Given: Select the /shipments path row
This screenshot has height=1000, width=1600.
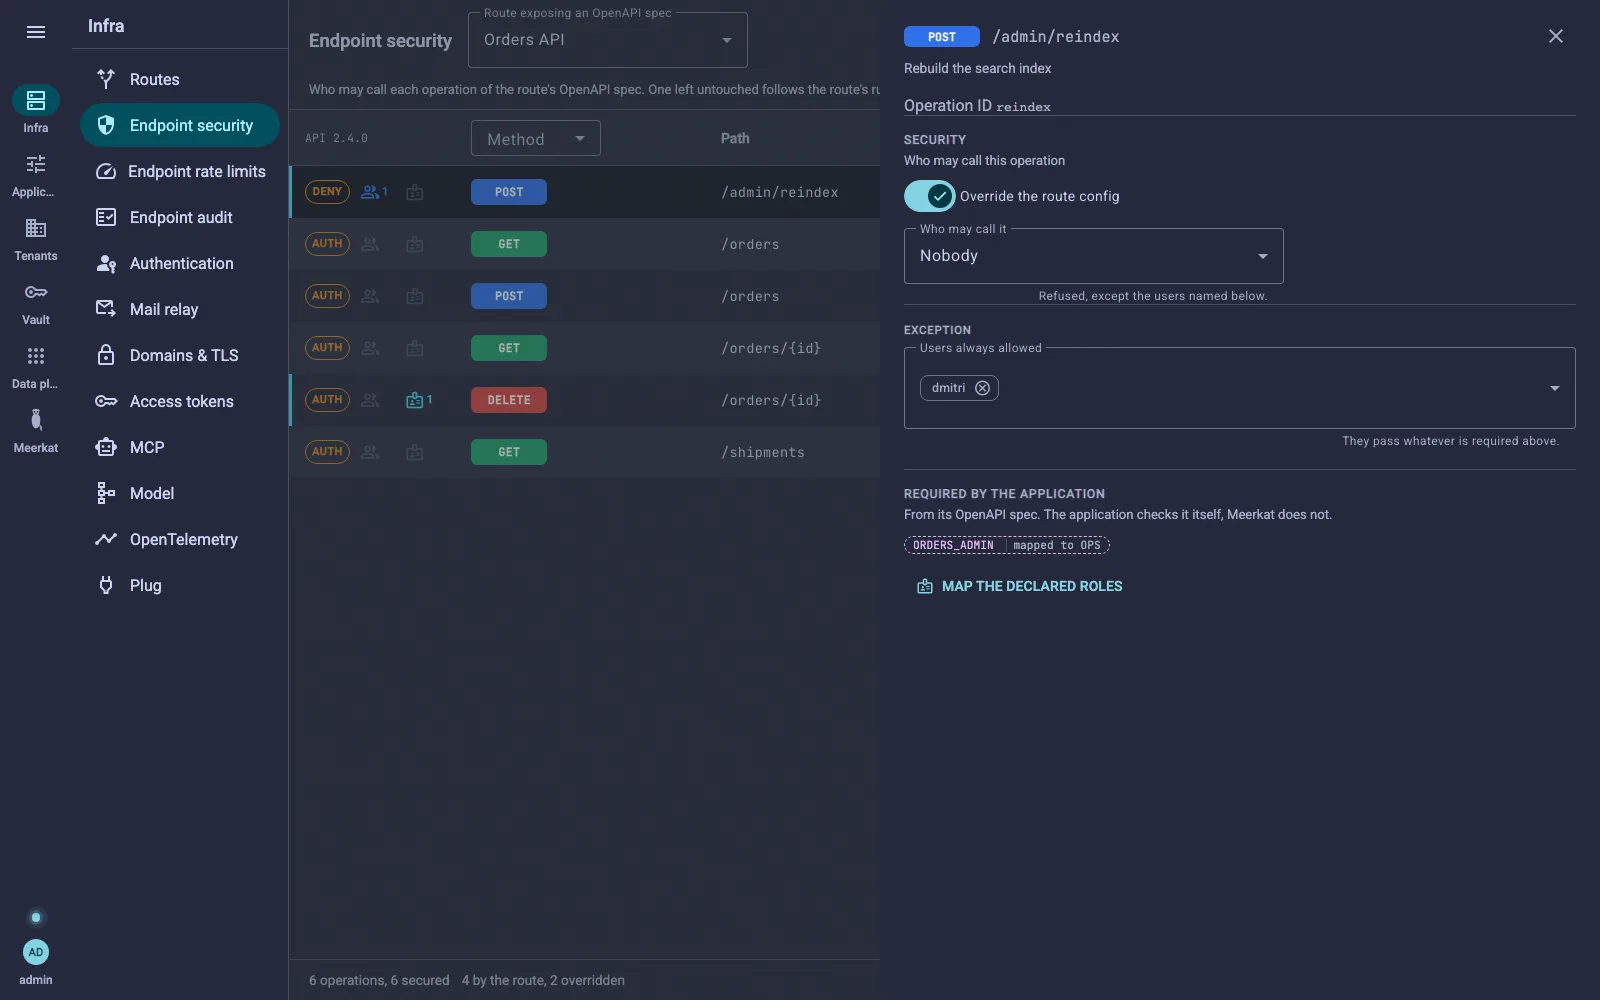Looking at the screenshot, I should pos(585,452).
